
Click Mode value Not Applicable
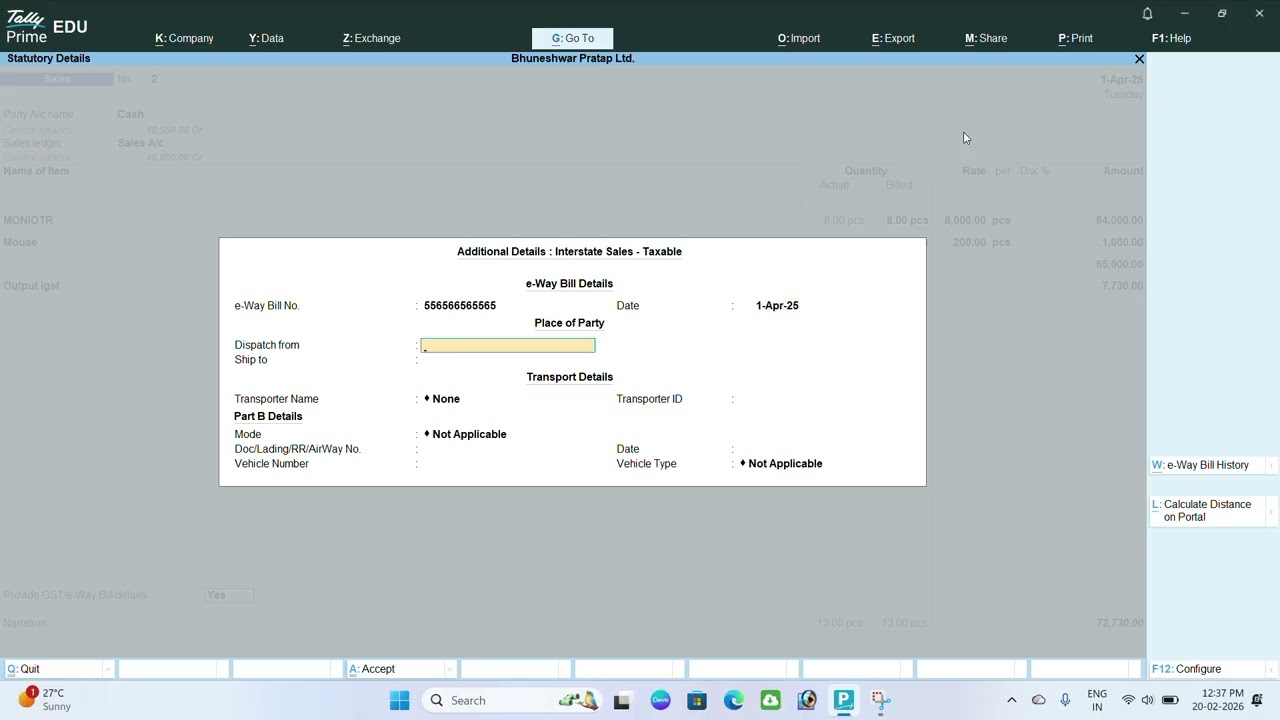click(x=465, y=434)
